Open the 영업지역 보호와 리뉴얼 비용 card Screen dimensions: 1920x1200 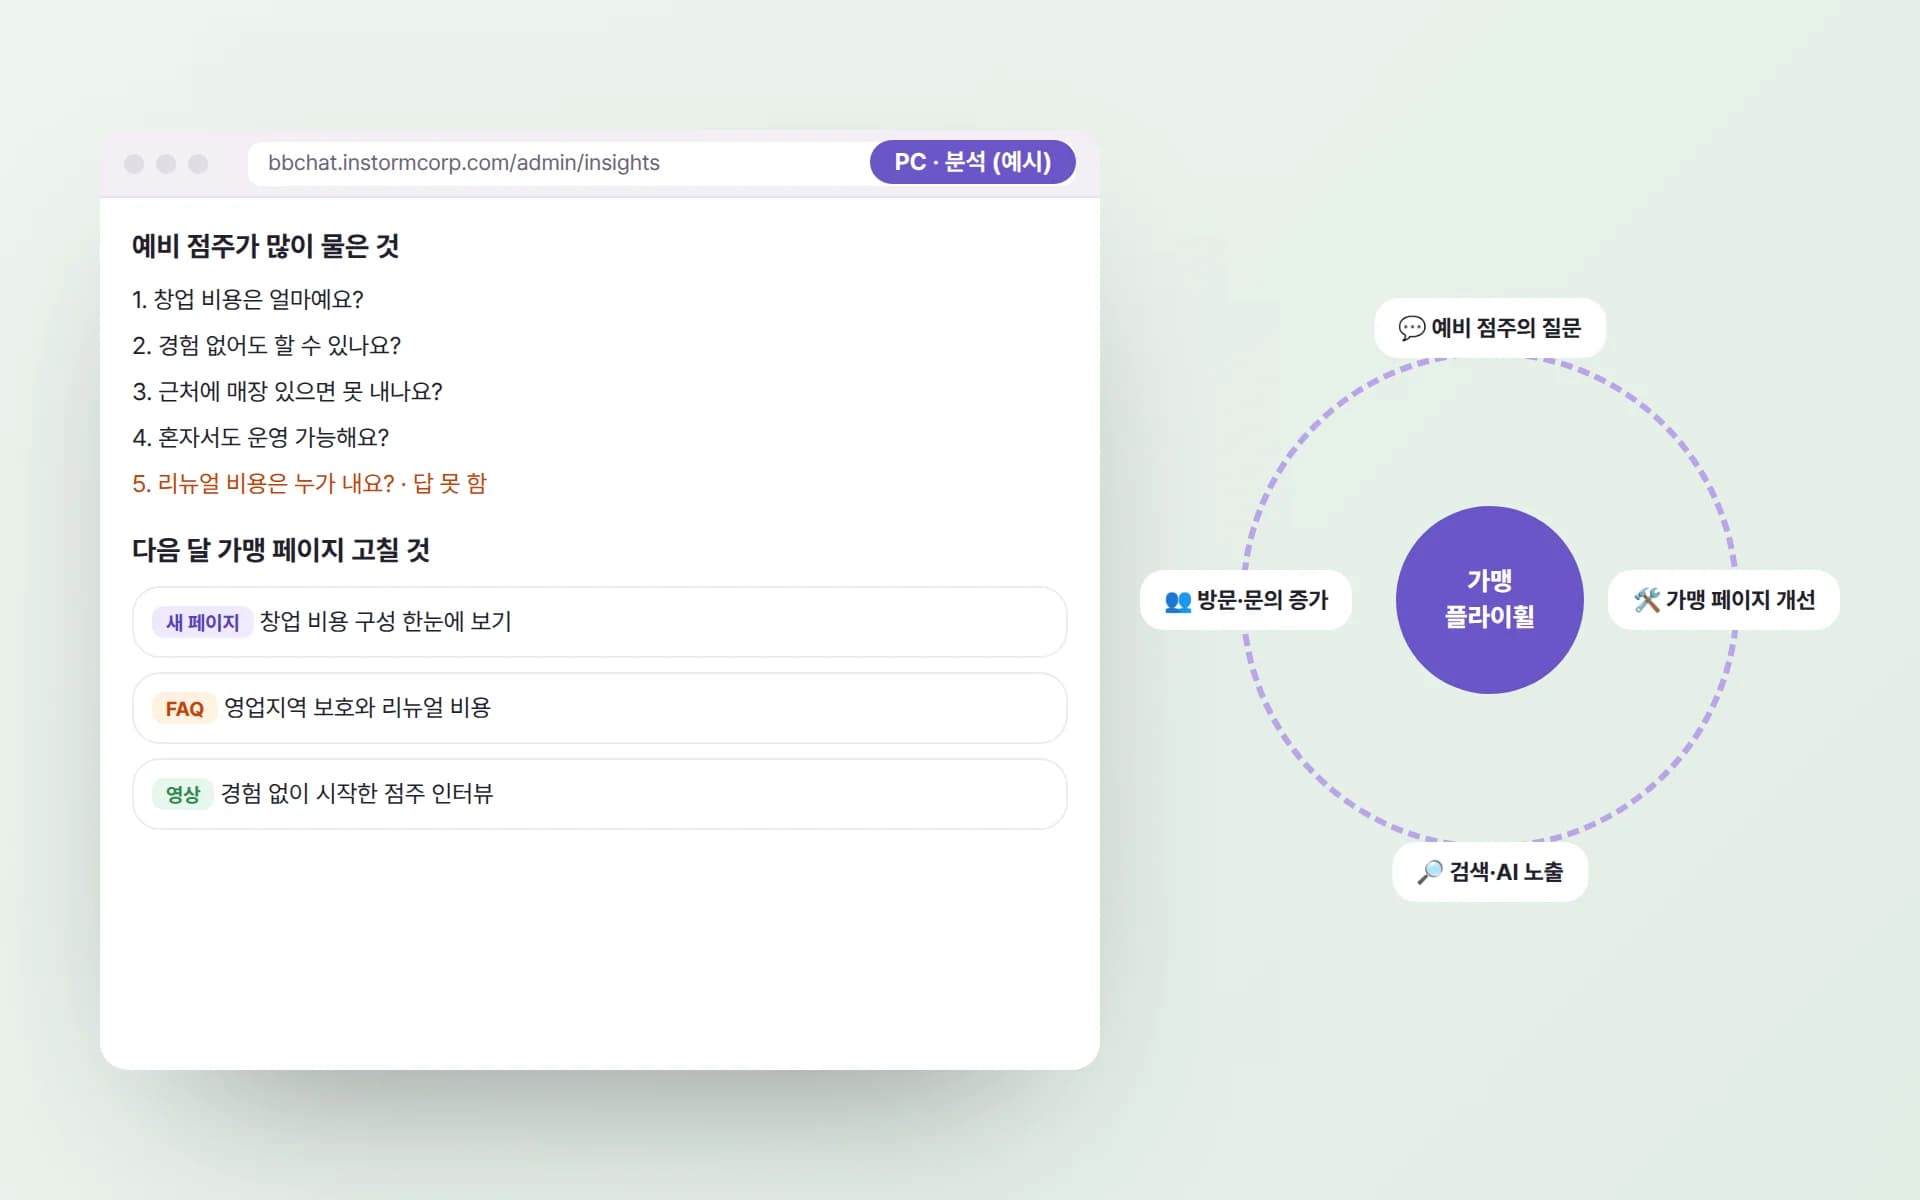600,708
